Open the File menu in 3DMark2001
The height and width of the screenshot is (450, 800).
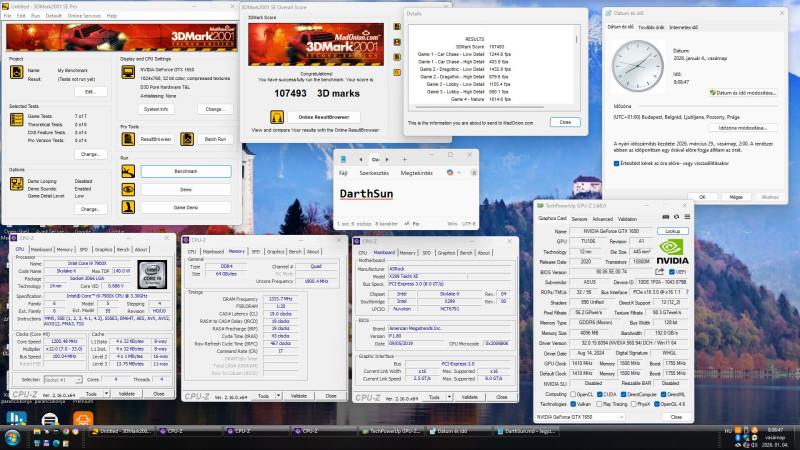tap(8, 16)
